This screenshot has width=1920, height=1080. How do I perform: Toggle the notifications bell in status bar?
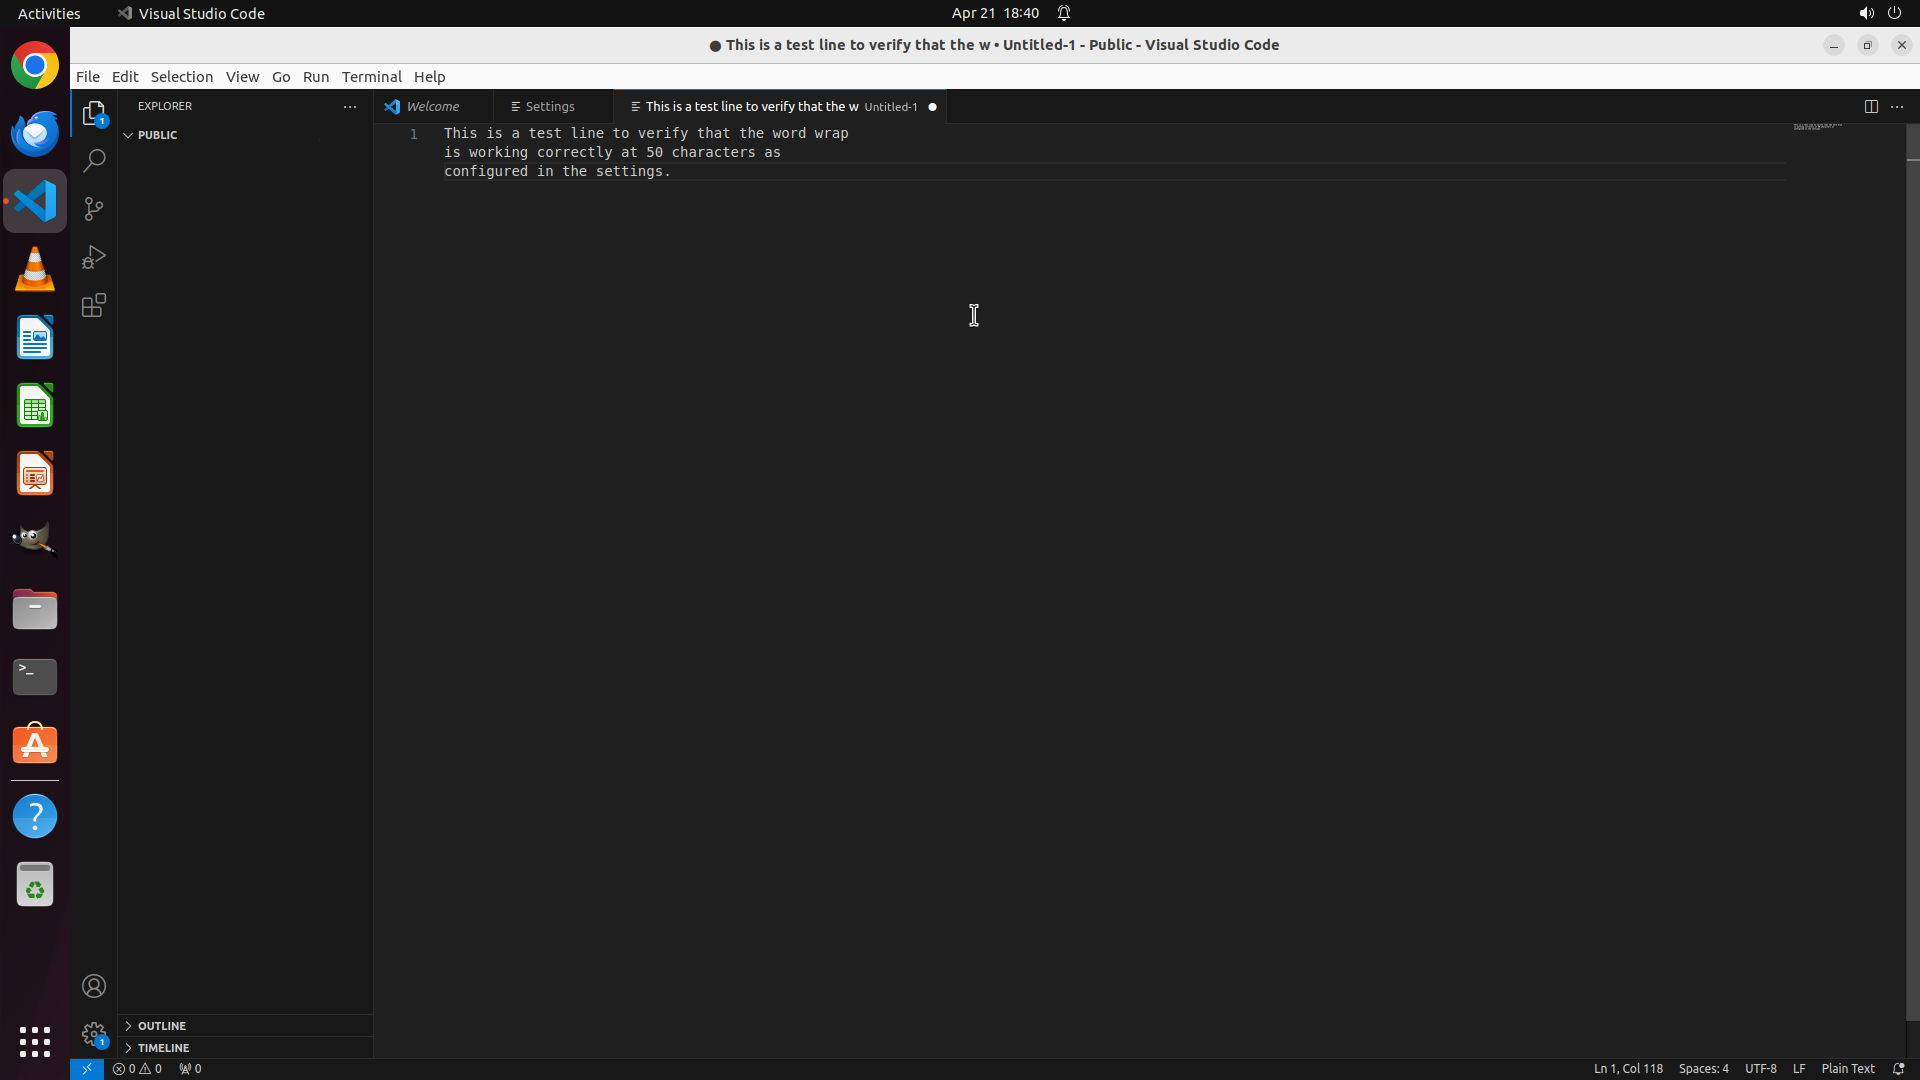click(x=1898, y=1068)
